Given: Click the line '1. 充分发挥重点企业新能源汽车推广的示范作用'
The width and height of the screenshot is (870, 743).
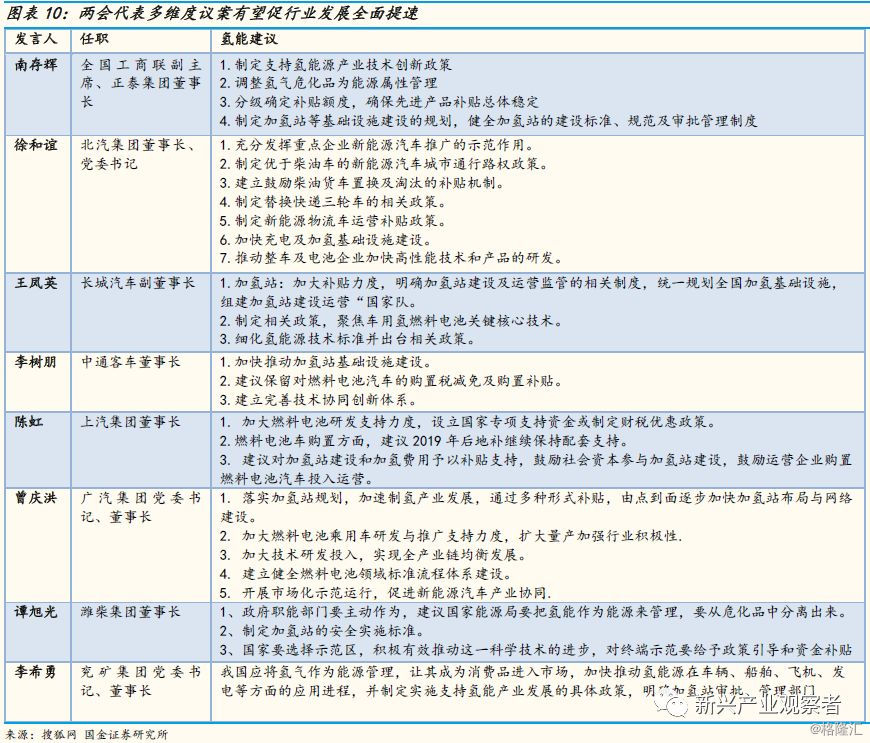Looking at the screenshot, I should 377,145.
